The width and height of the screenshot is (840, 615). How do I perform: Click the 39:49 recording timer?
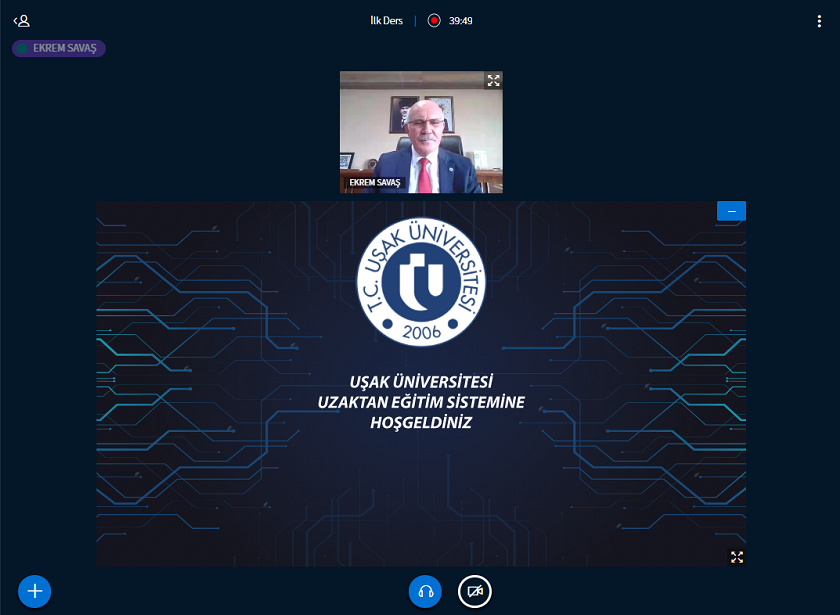(461, 20)
